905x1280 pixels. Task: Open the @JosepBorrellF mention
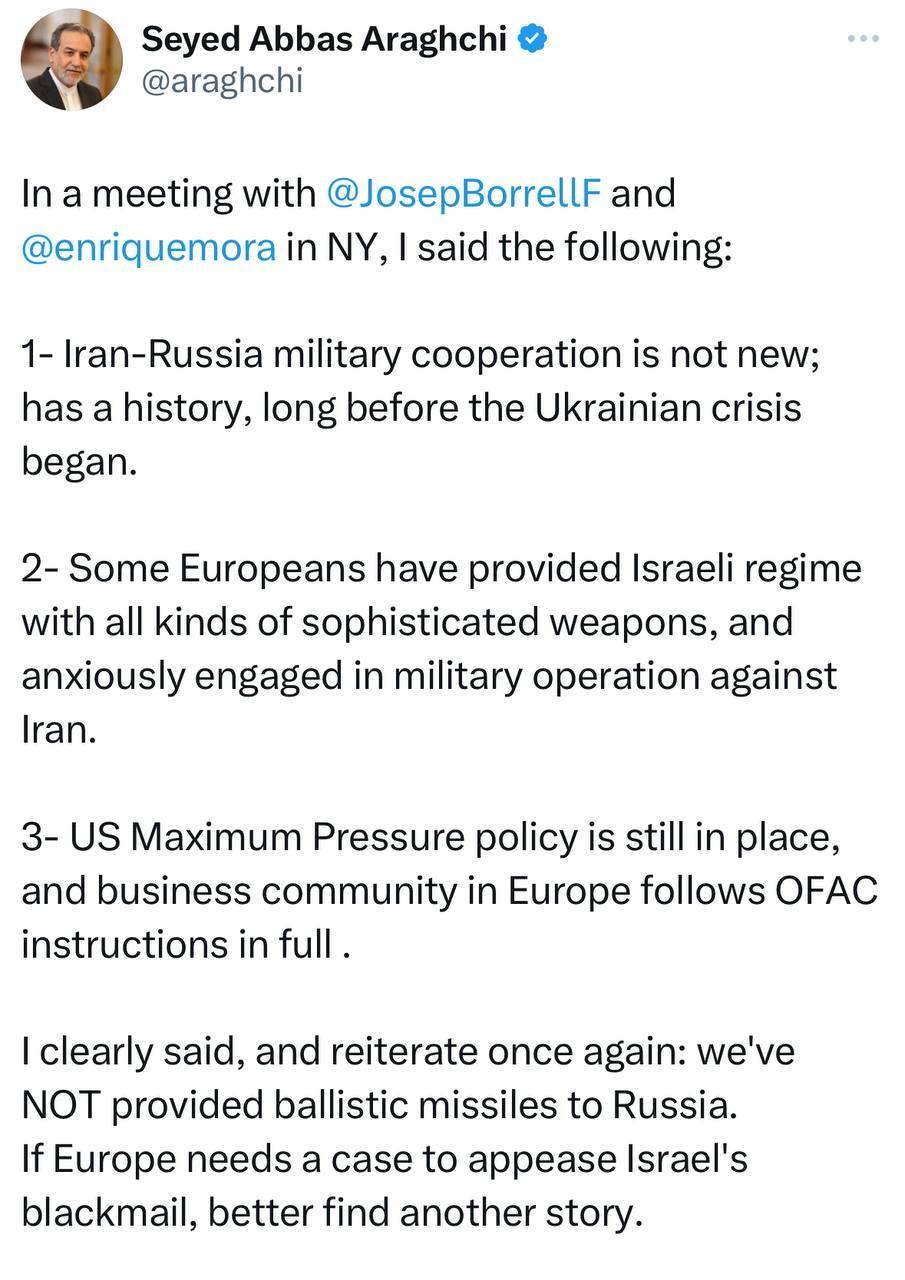[x=464, y=193]
